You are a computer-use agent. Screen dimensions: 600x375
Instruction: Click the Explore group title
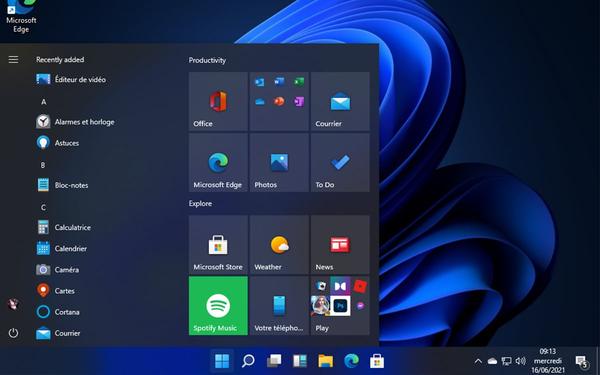200,204
